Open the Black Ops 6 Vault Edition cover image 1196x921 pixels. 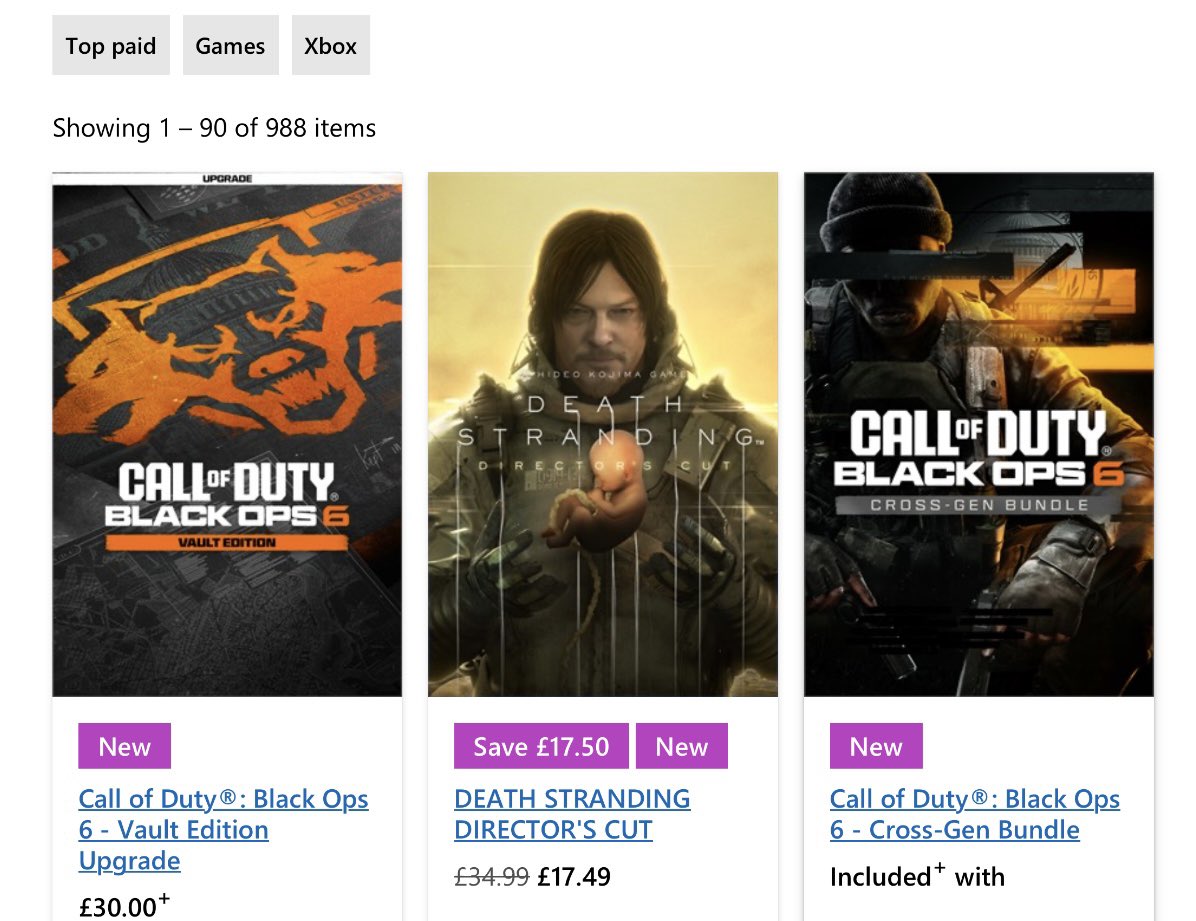227,434
